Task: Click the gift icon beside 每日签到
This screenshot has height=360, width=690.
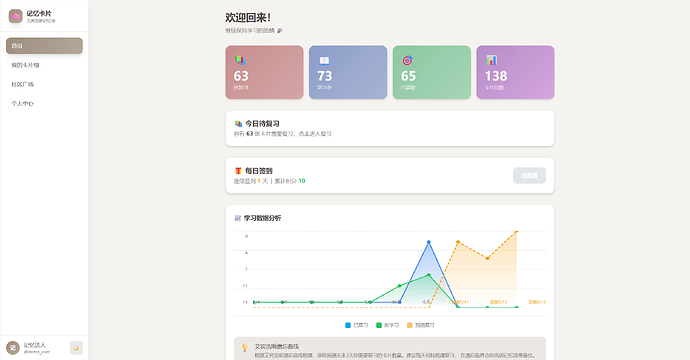Action: [238, 171]
